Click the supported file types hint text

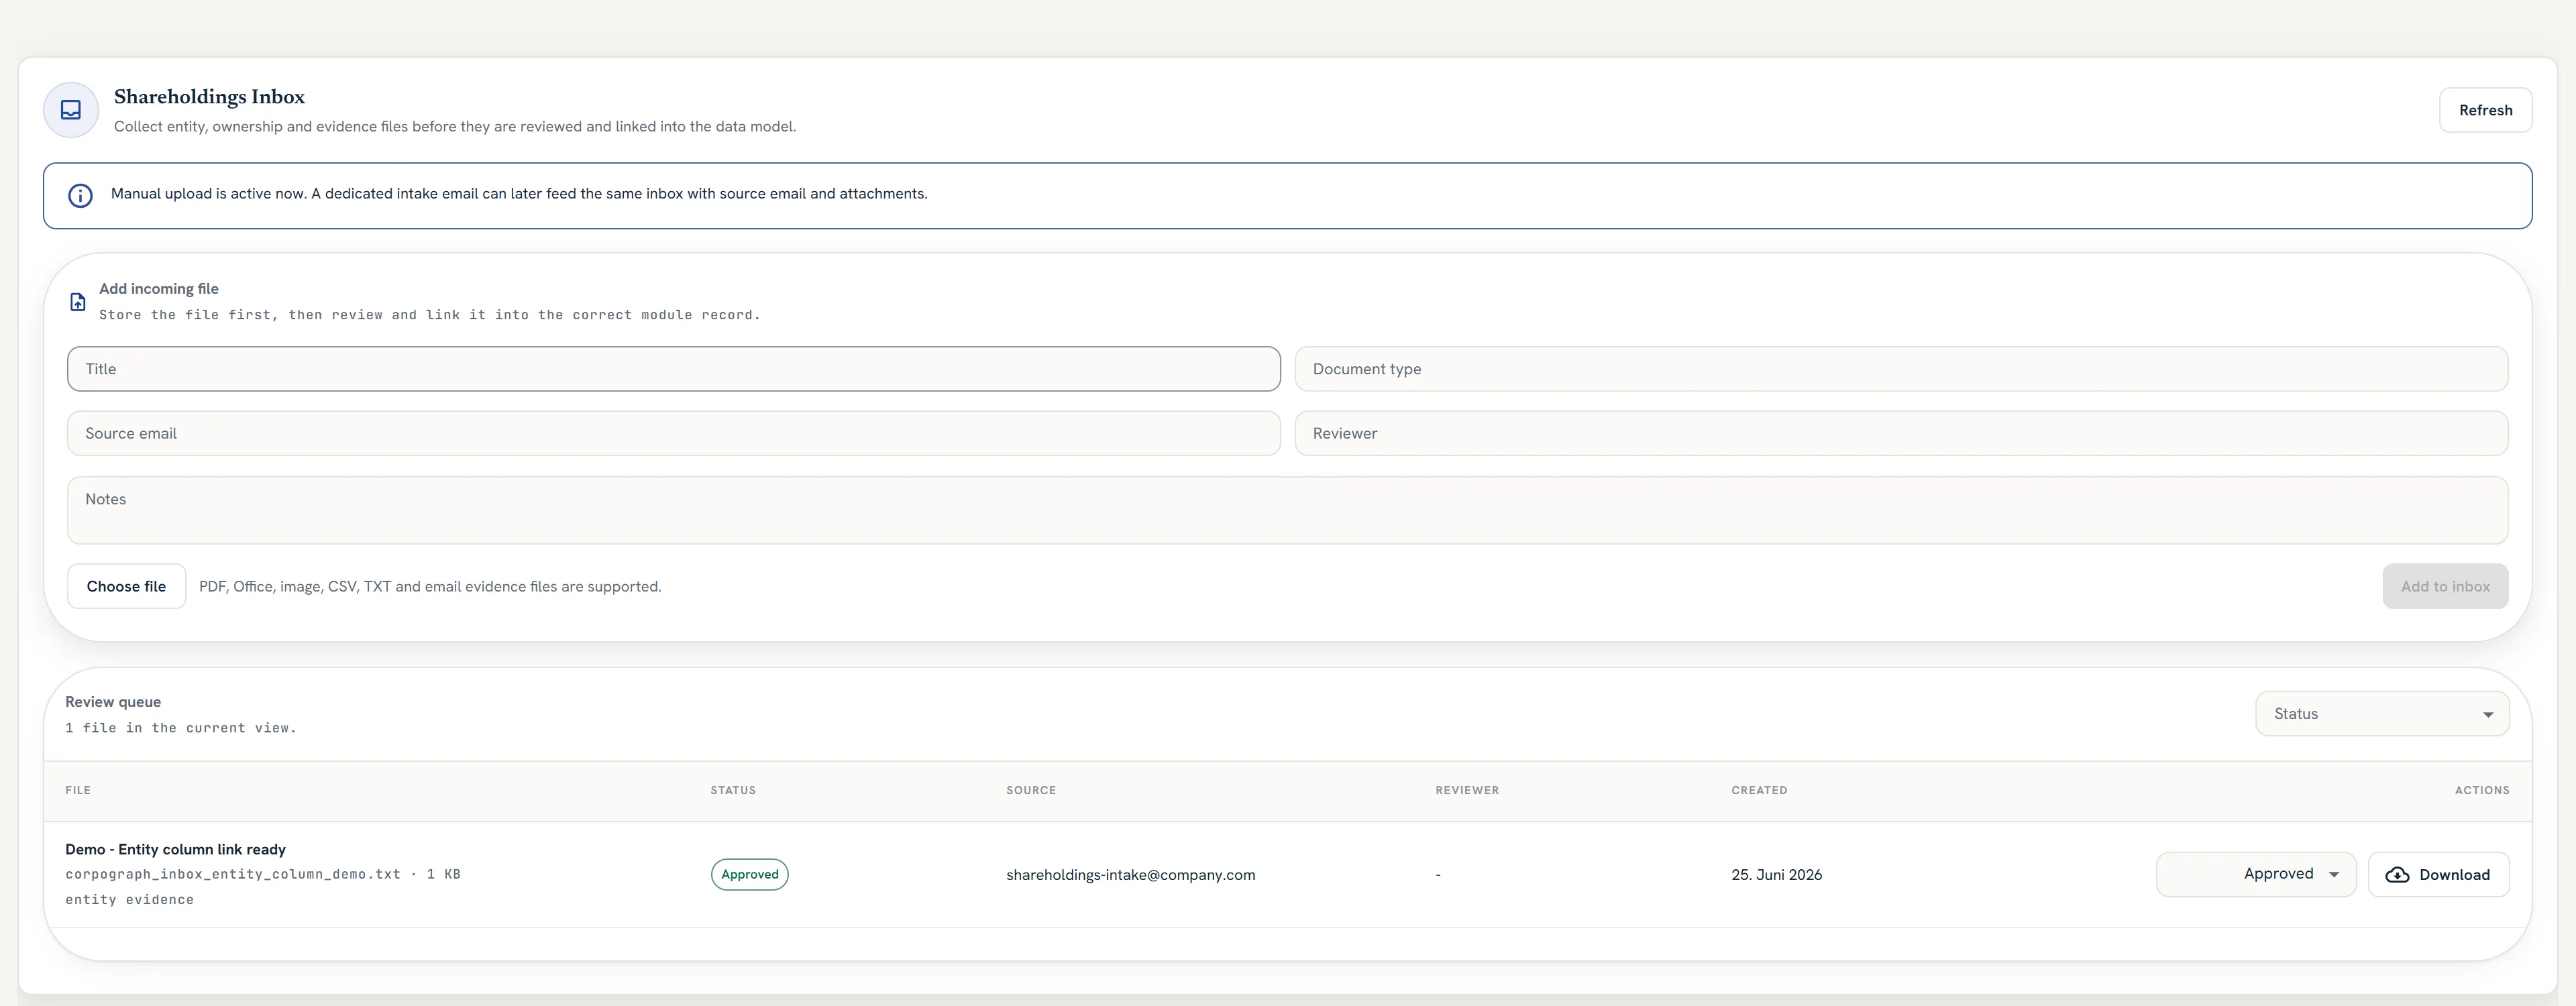click(430, 587)
